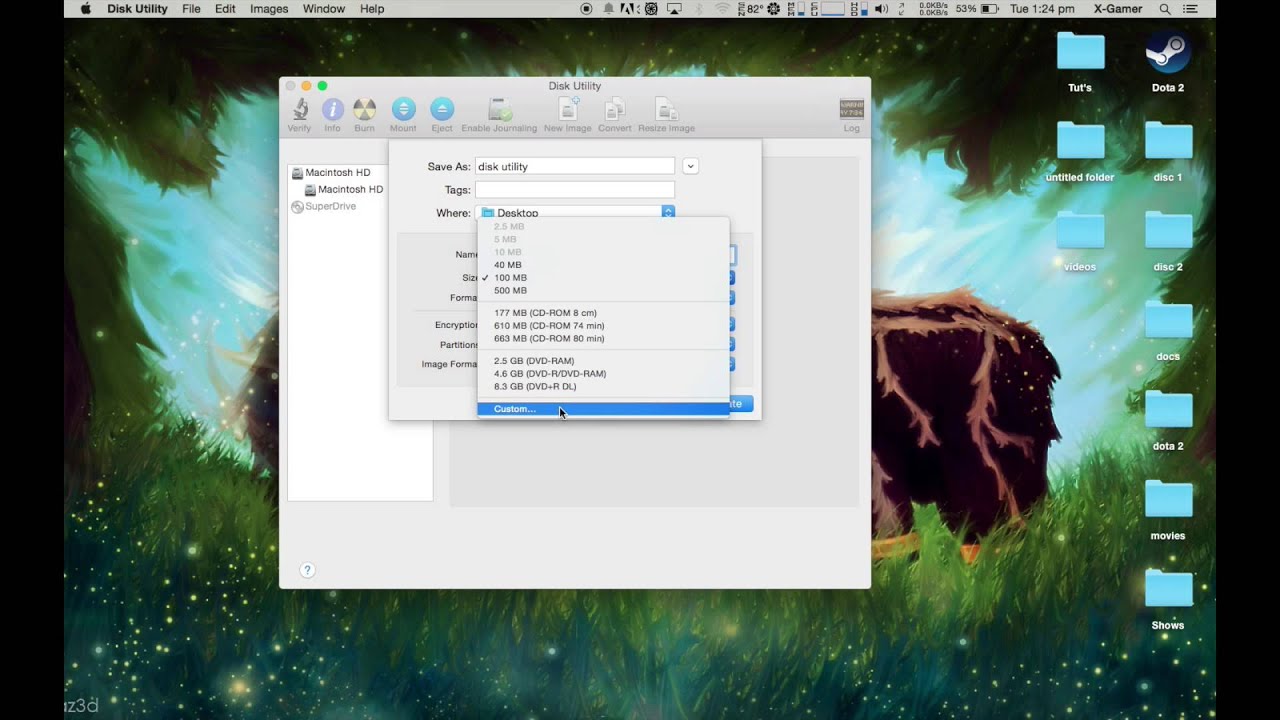
Task: Click the volume icon in menu bar
Action: (881, 9)
